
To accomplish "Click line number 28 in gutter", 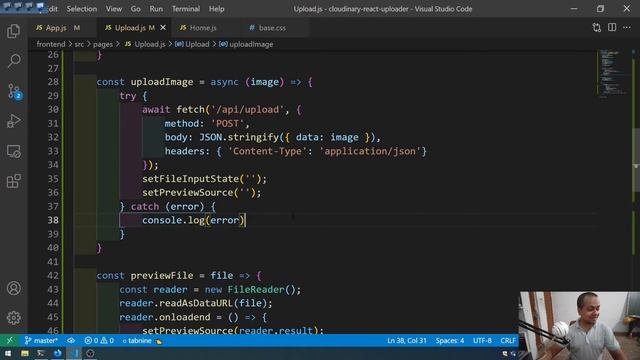I will pyautogui.click(x=53, y=82).
